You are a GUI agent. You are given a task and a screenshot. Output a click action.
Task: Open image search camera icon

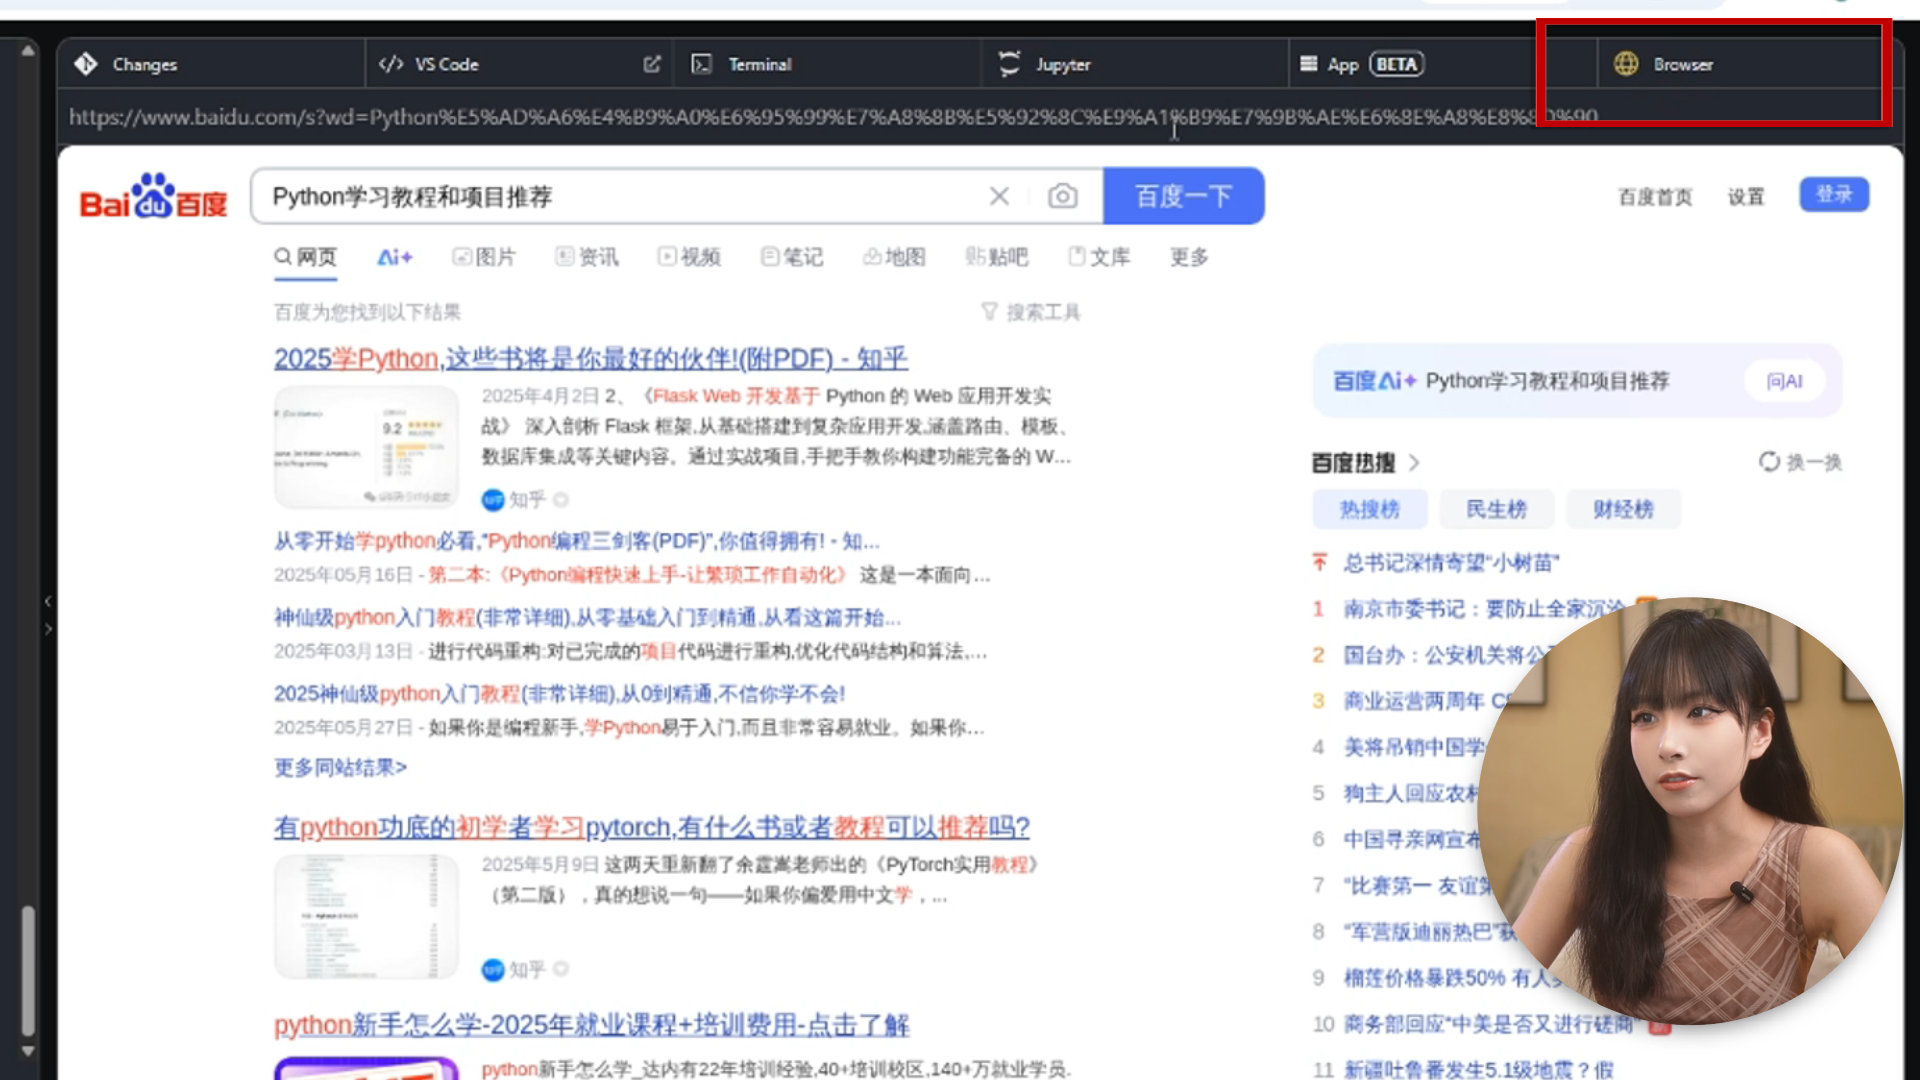1062,196
